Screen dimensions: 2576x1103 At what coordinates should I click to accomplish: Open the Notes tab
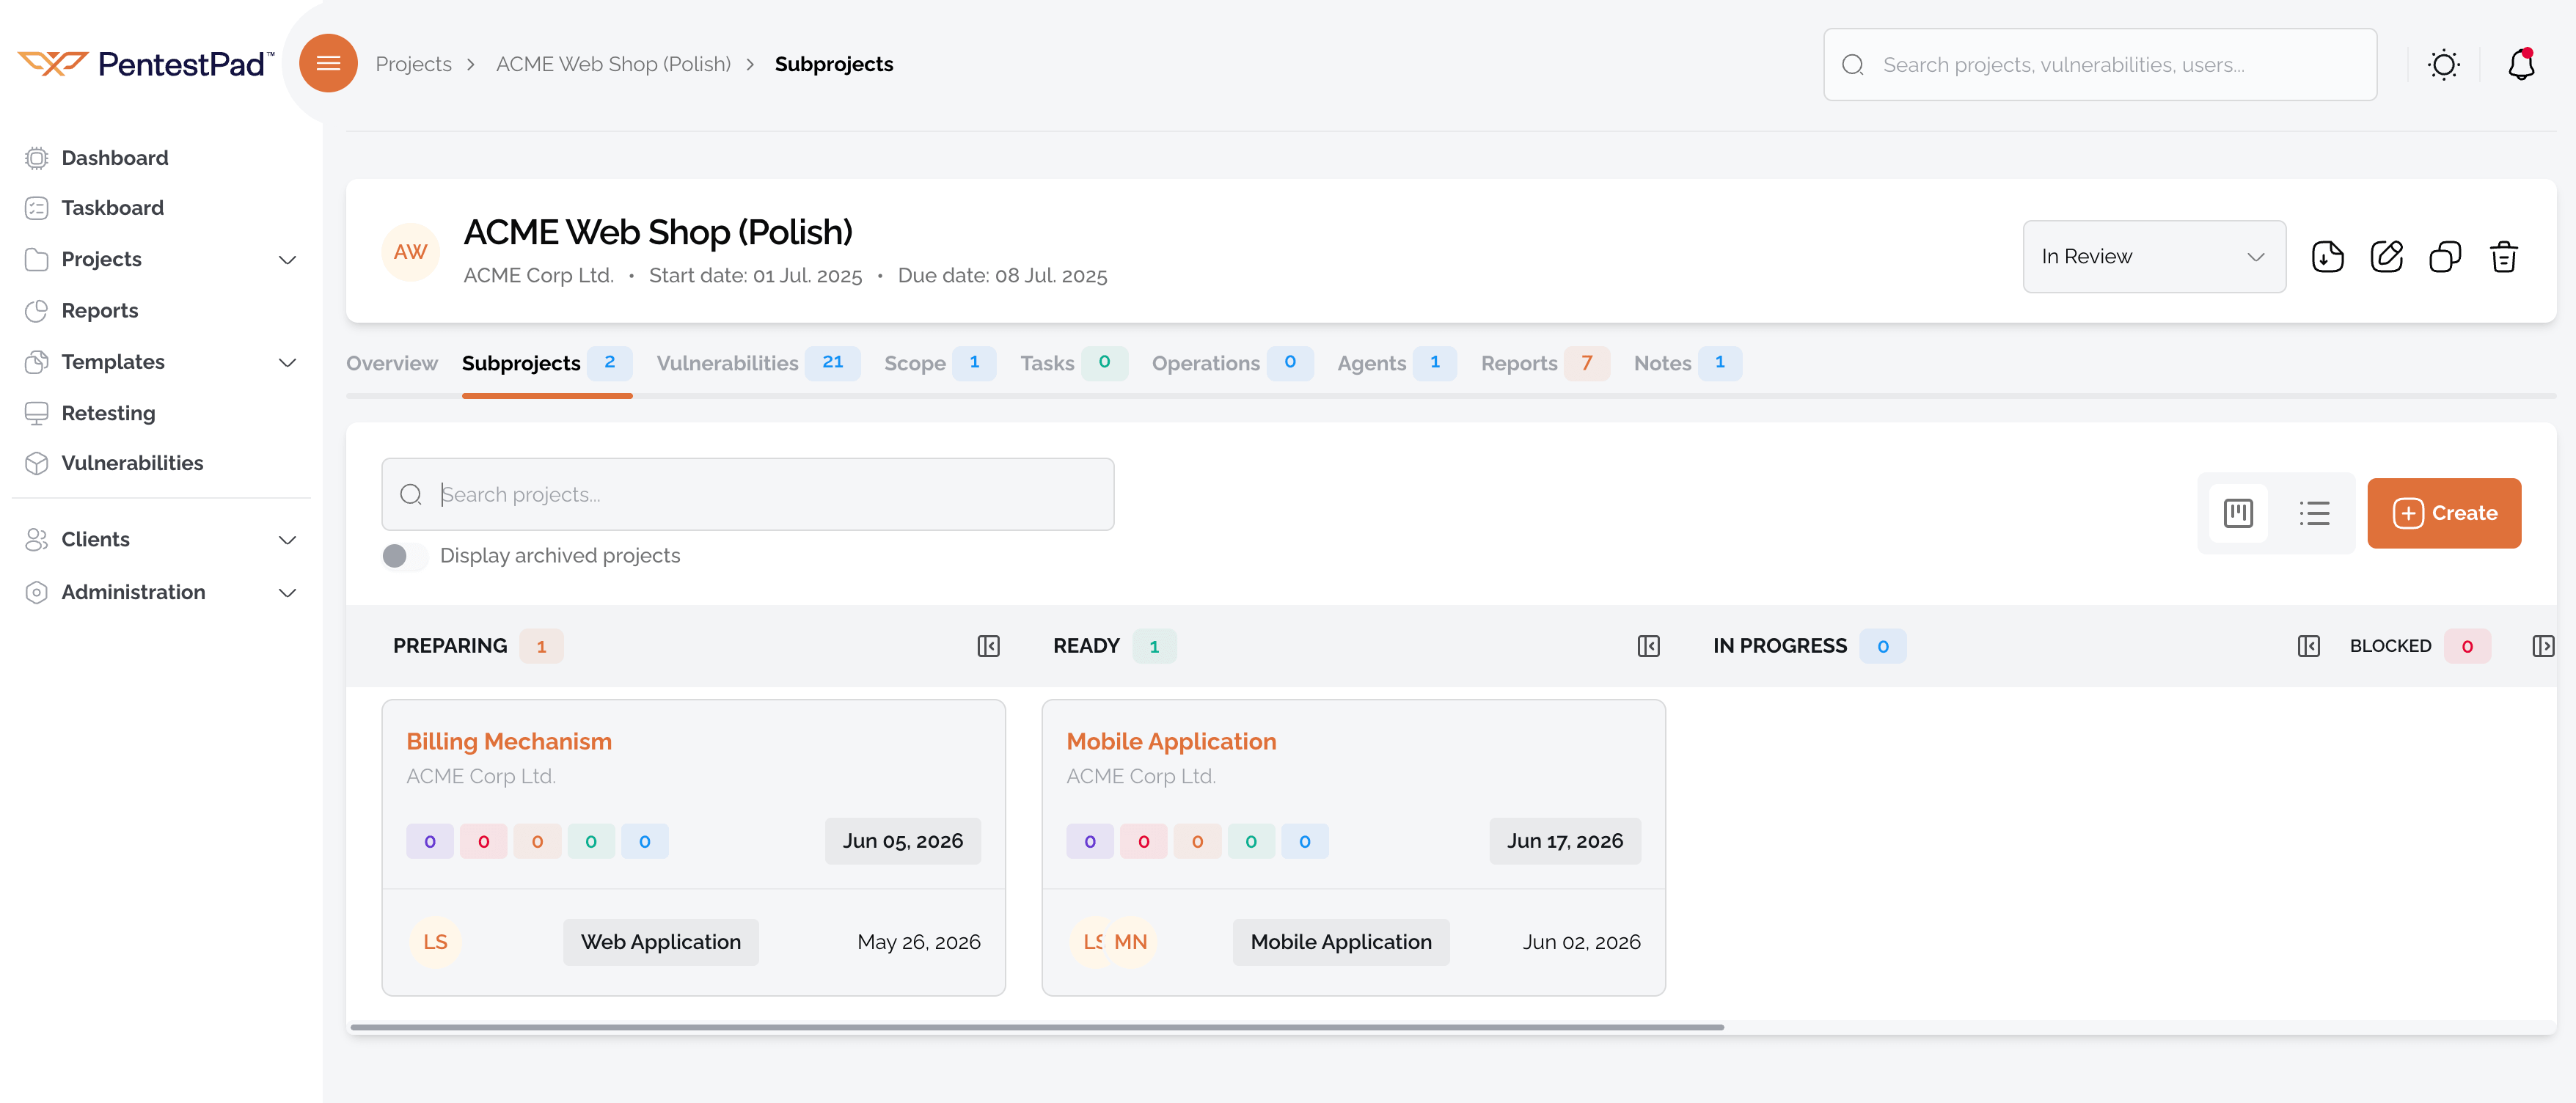[x=1687, y=364]
